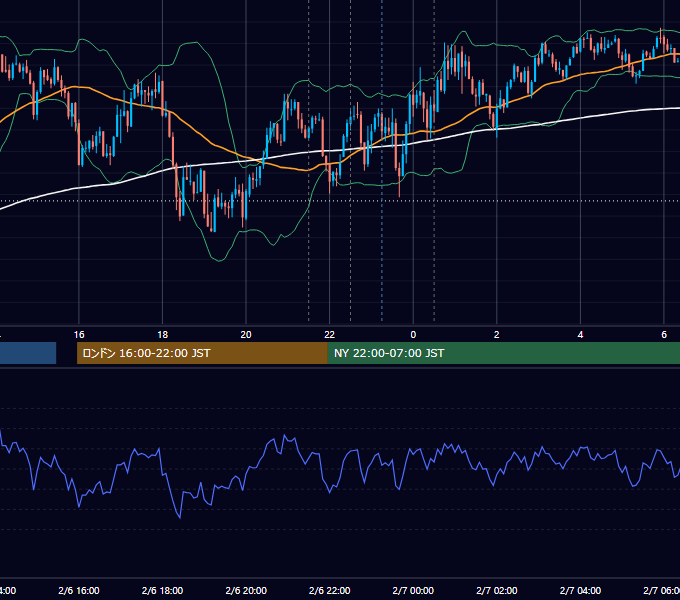Click the "2/7 02:00" label on the oscillator axis
Viewport: 680px width, 600px height.
tap(497, 590)
